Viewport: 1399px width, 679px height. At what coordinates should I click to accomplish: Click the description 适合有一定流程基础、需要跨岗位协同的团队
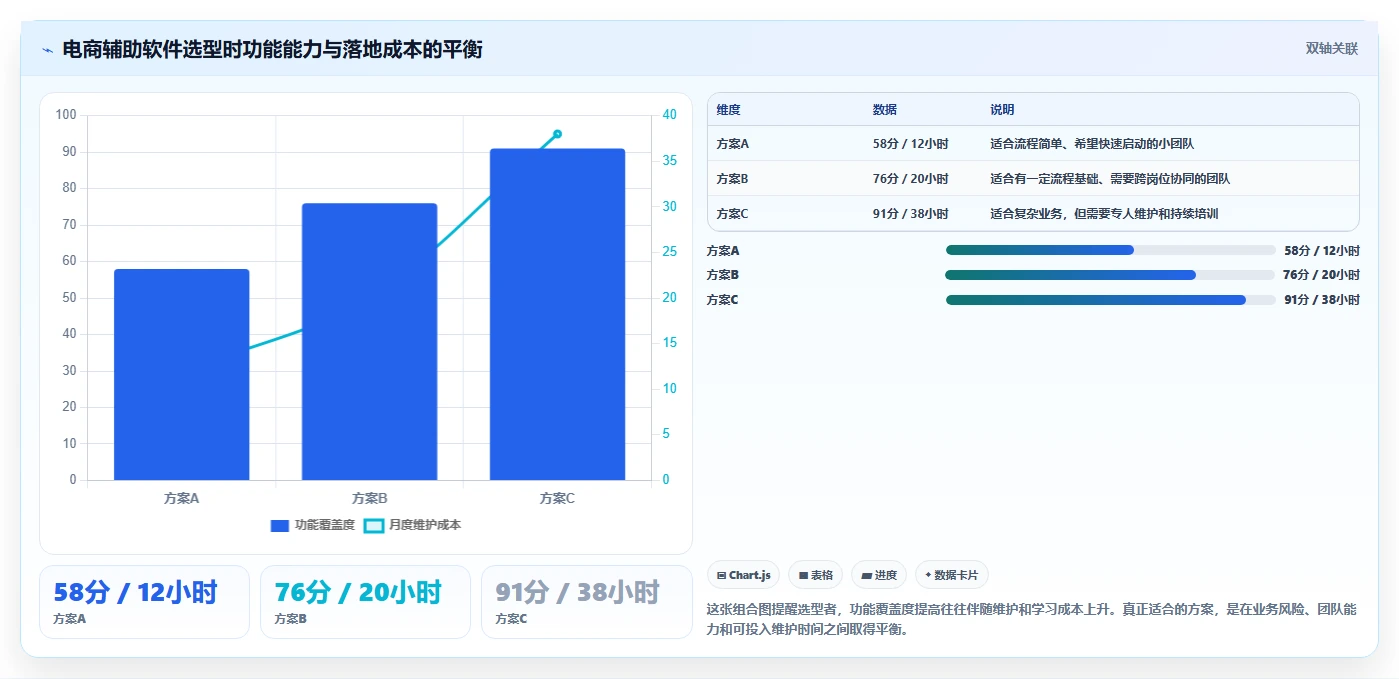[x=1110, y=179]
